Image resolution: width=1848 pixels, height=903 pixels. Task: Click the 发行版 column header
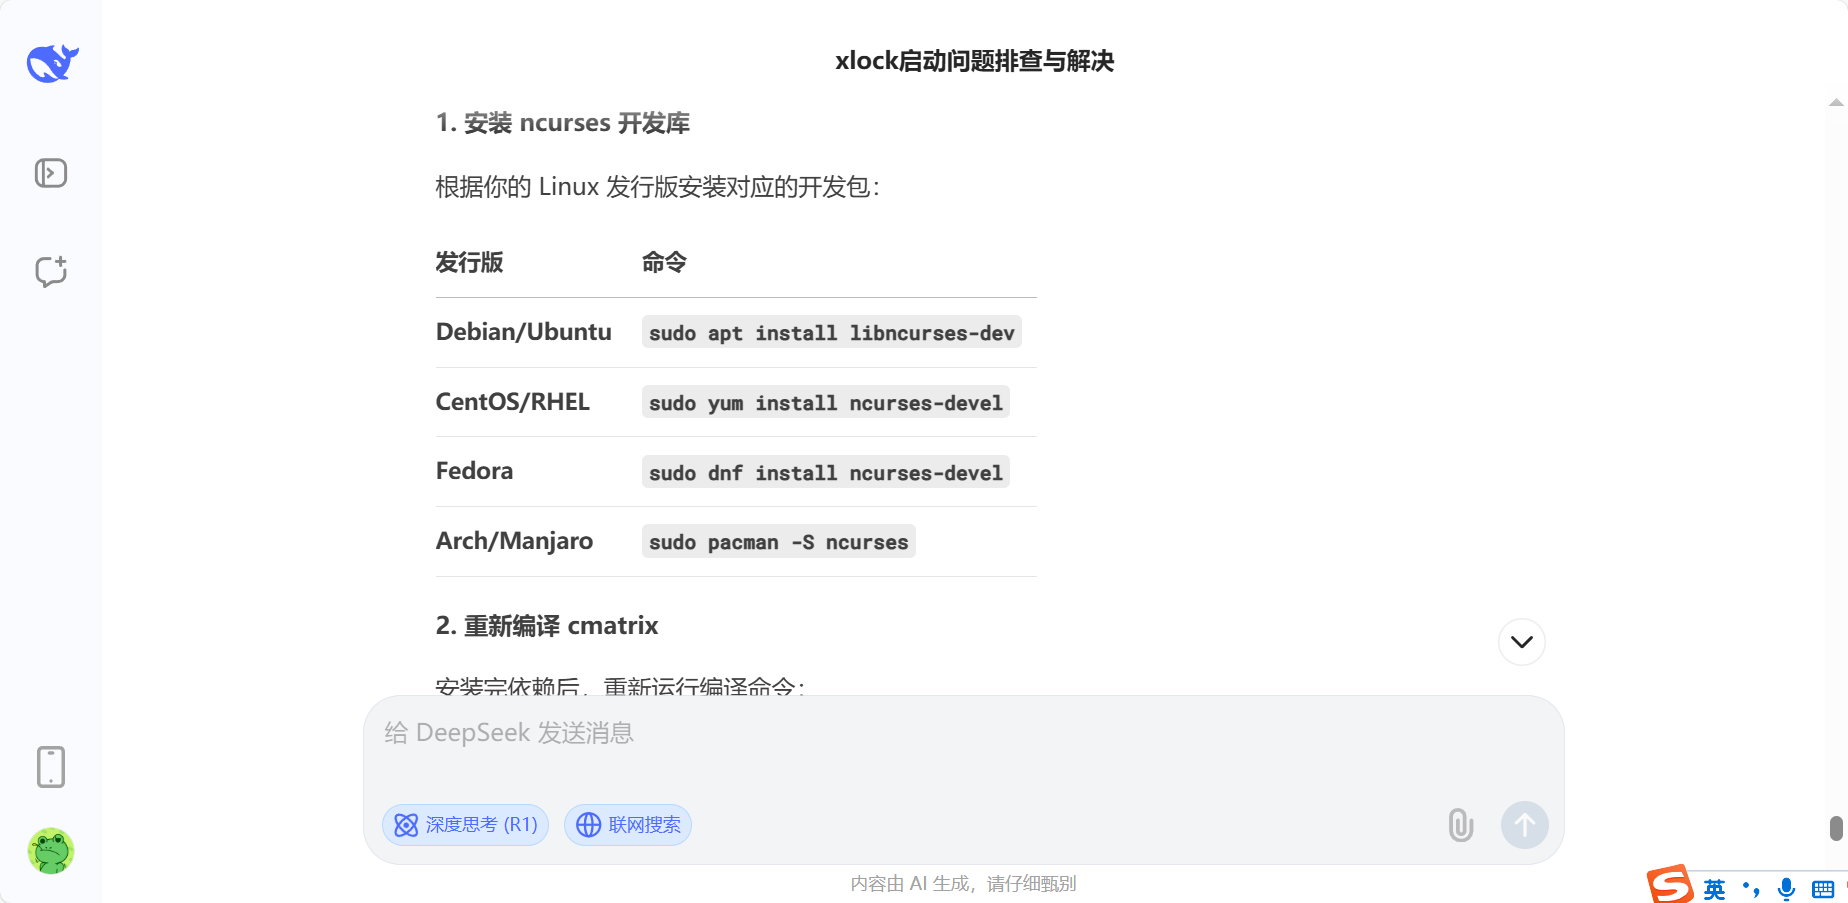pyautogui.click(x=470, y=262)
